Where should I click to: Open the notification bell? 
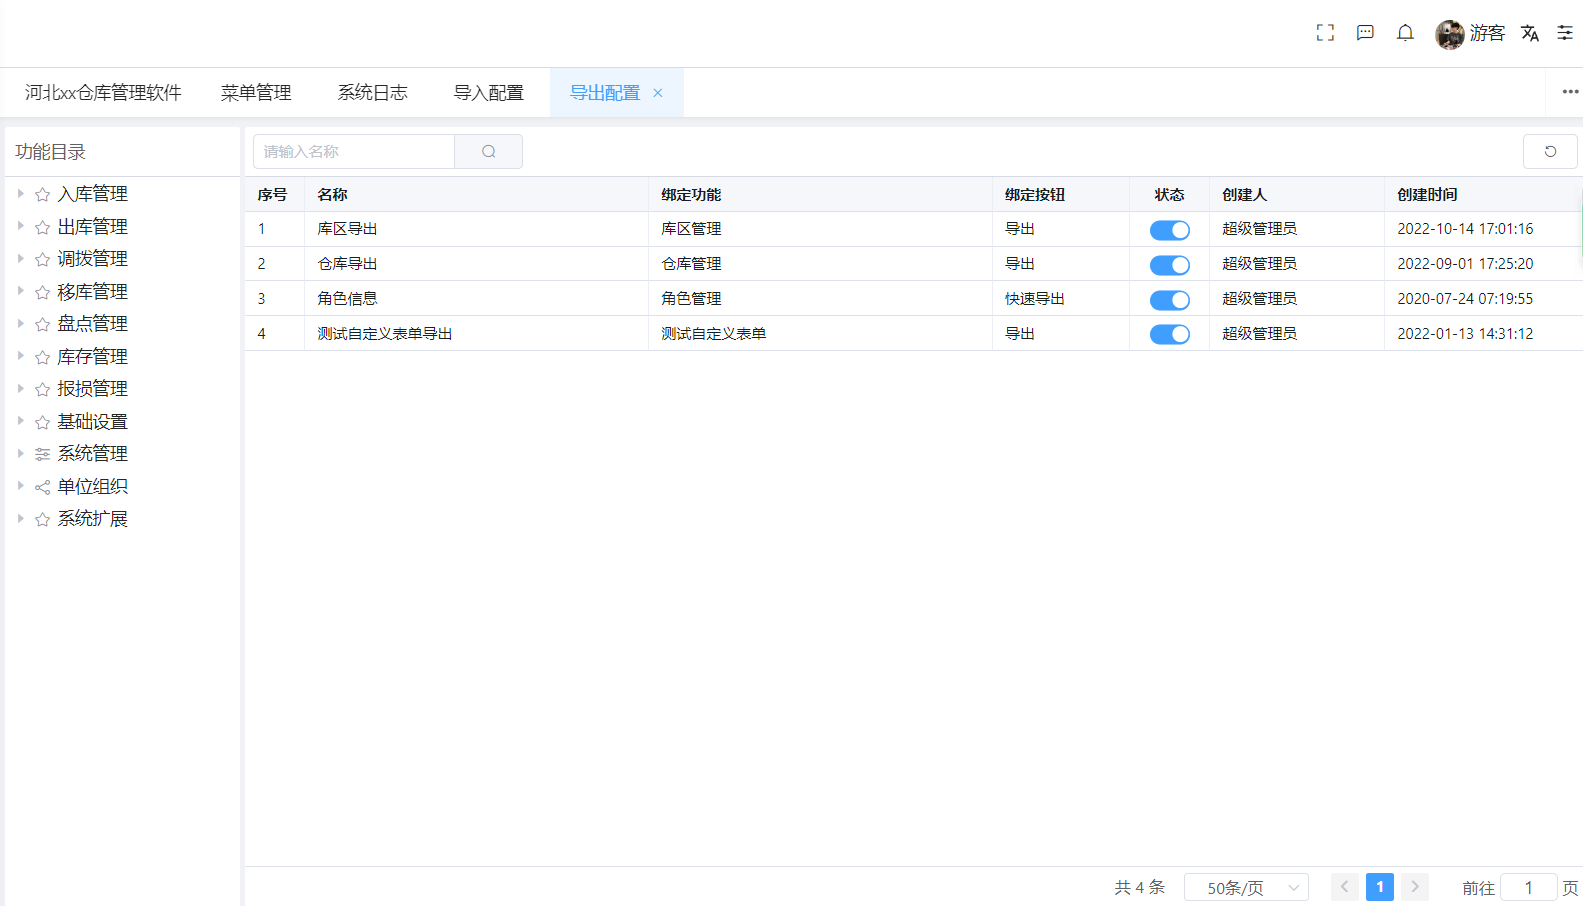1405,33
